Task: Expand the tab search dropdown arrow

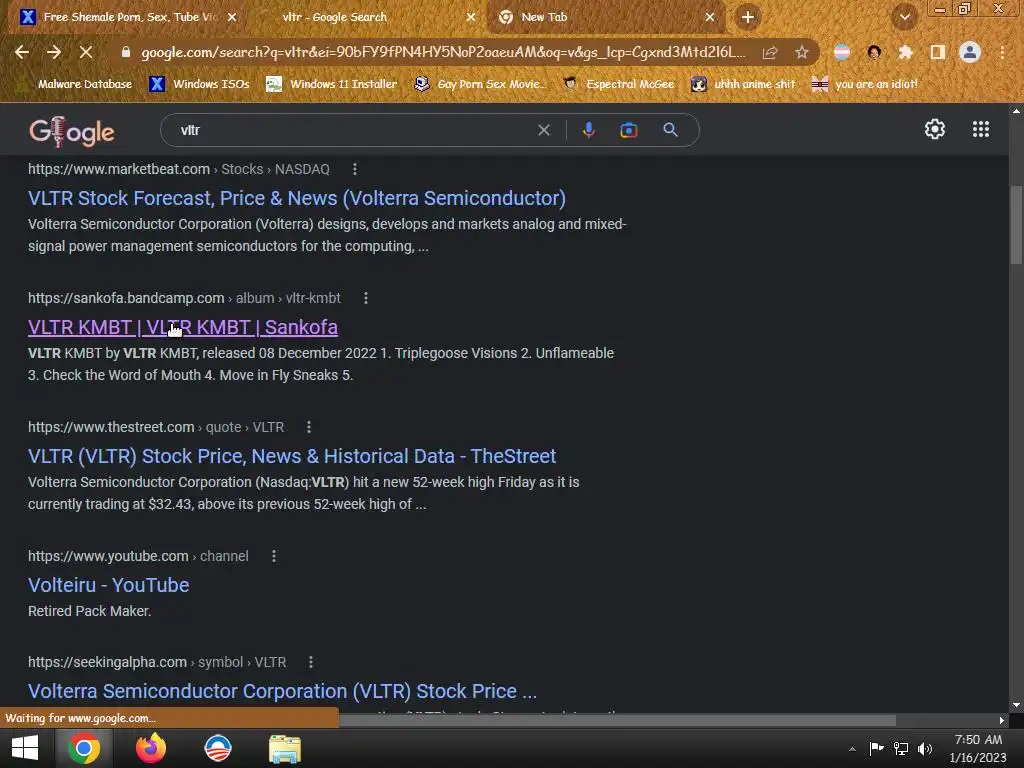Action: click(x=905, y=17)
